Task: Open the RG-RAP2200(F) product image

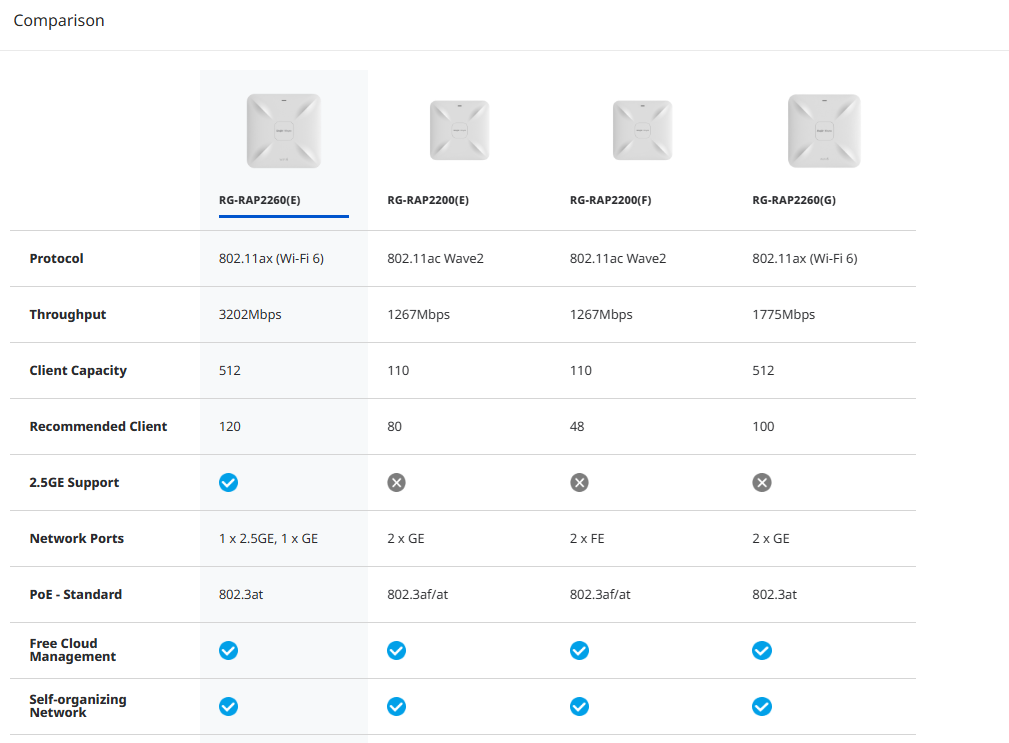Action: (x=642, y=130)
